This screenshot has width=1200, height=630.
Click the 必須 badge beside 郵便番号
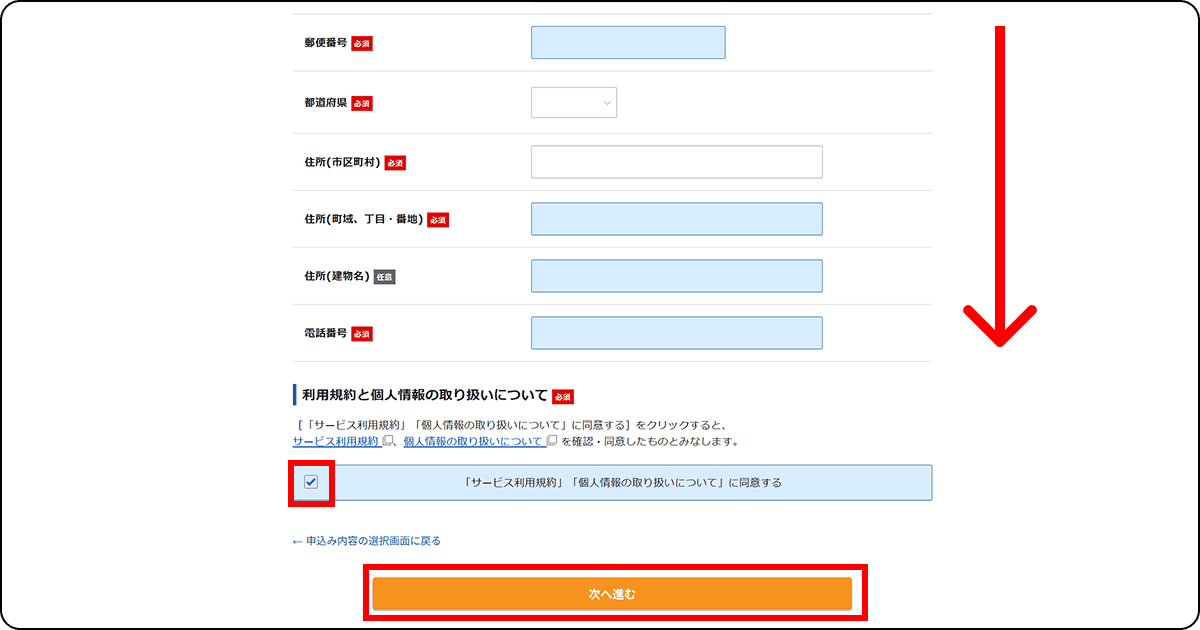[x=362, y=44]
